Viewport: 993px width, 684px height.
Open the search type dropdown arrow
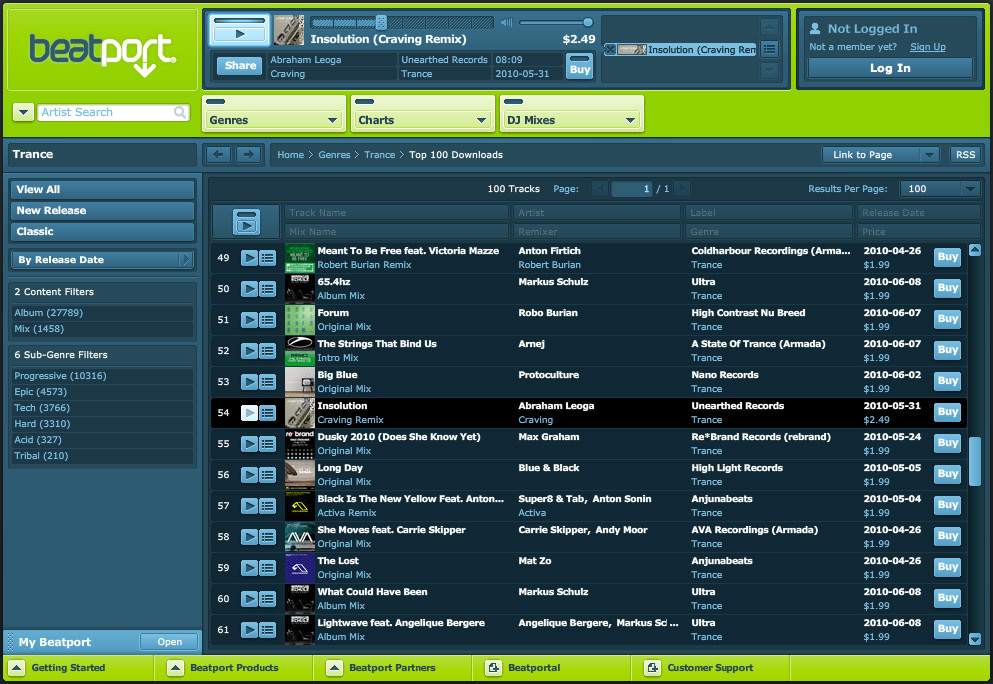(23, 112)
